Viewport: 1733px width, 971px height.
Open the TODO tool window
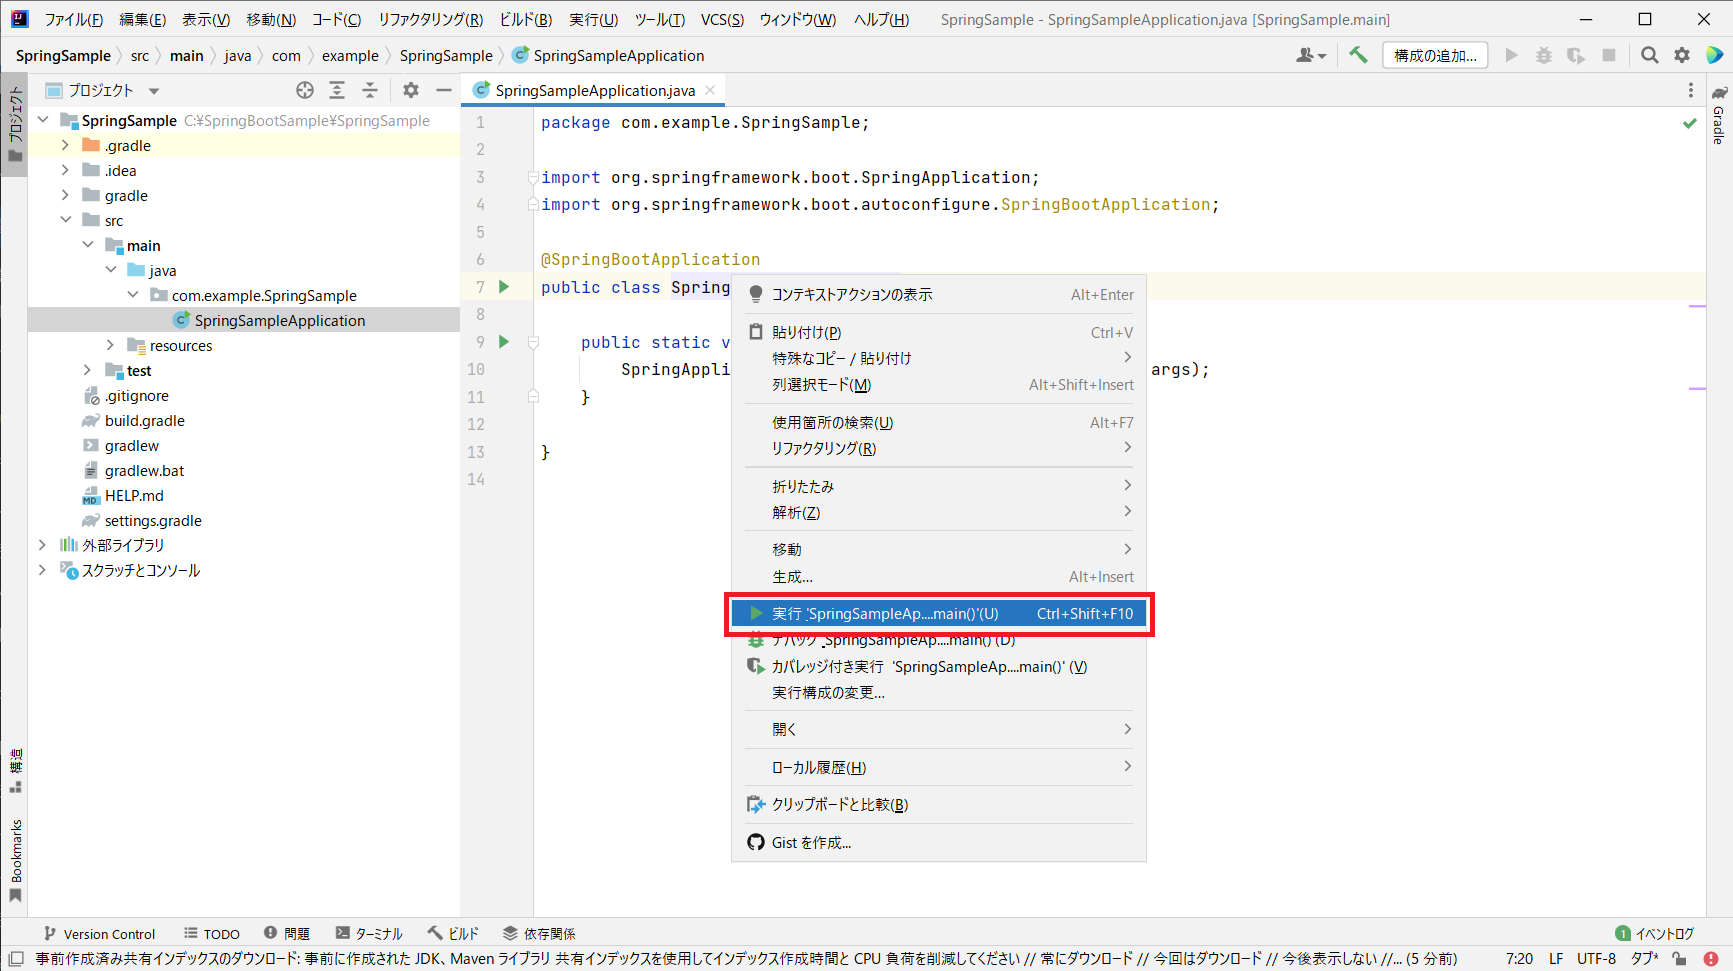point(211,933)
